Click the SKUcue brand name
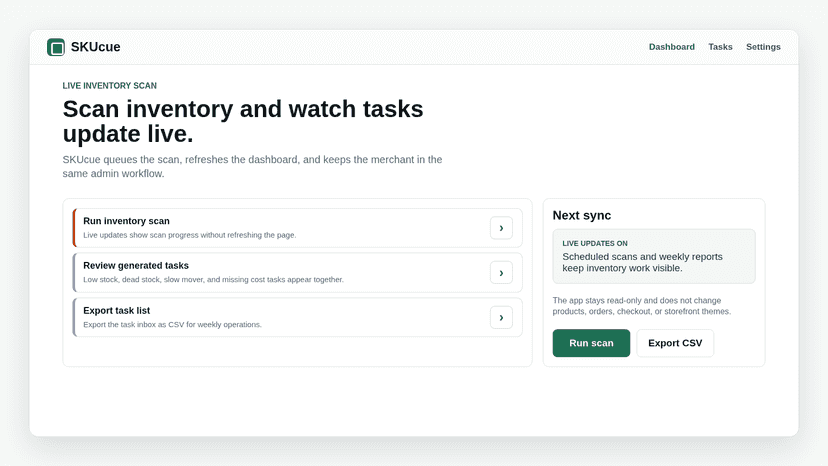This screenshot has width=828, height=466. click(x=96, y=47)
